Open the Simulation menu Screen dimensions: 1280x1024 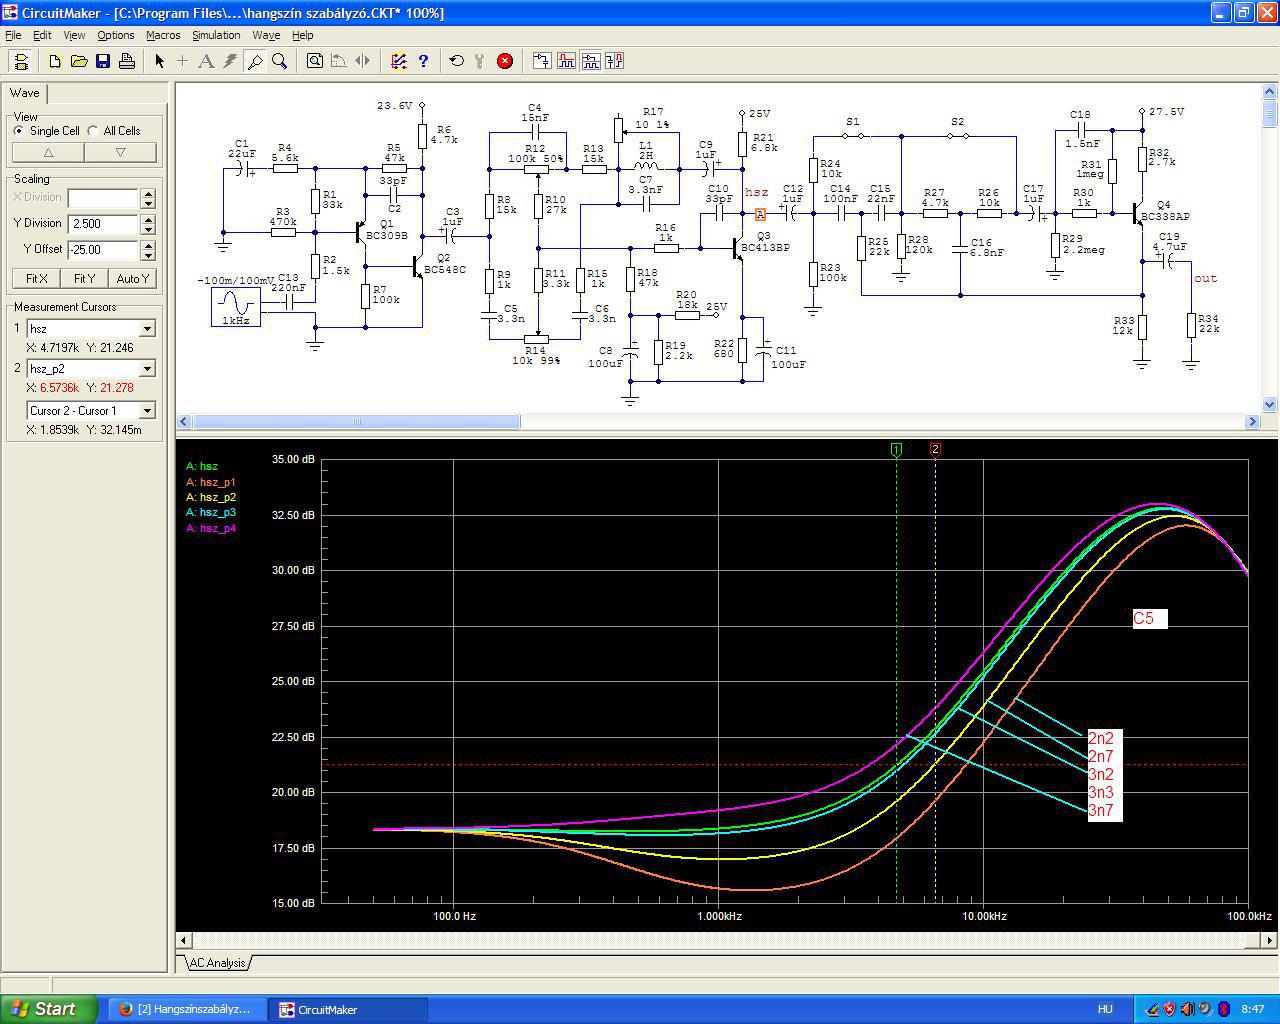216,35
